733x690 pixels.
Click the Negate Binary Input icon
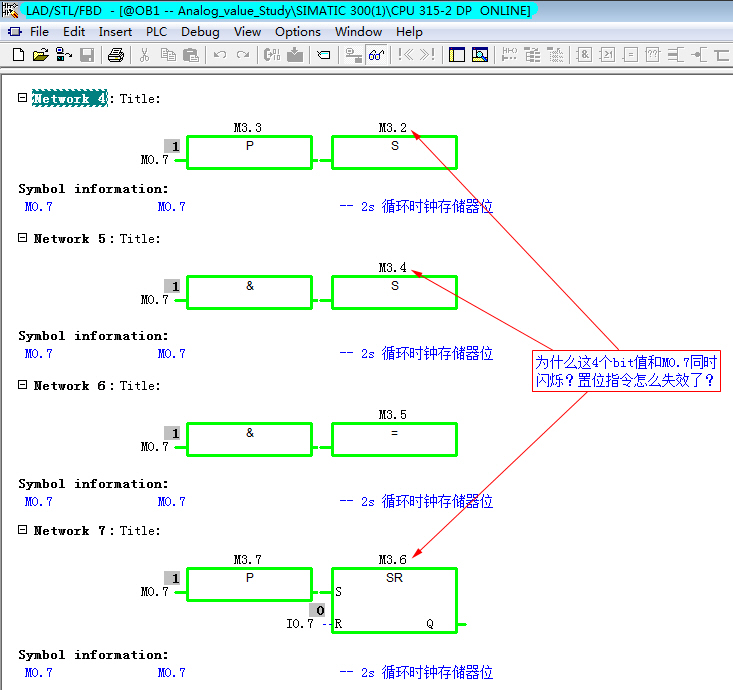coord(699,55)
